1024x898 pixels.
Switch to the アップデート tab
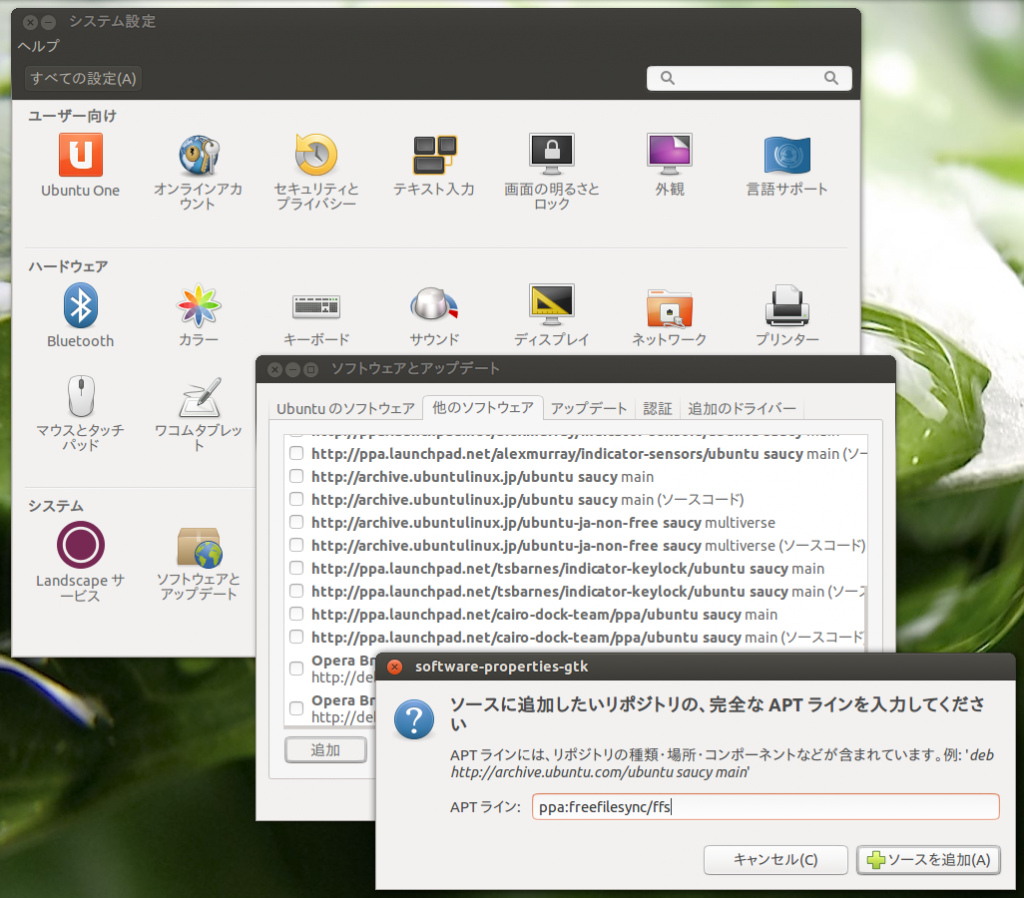pyautogui.click(x=588, y=408)
